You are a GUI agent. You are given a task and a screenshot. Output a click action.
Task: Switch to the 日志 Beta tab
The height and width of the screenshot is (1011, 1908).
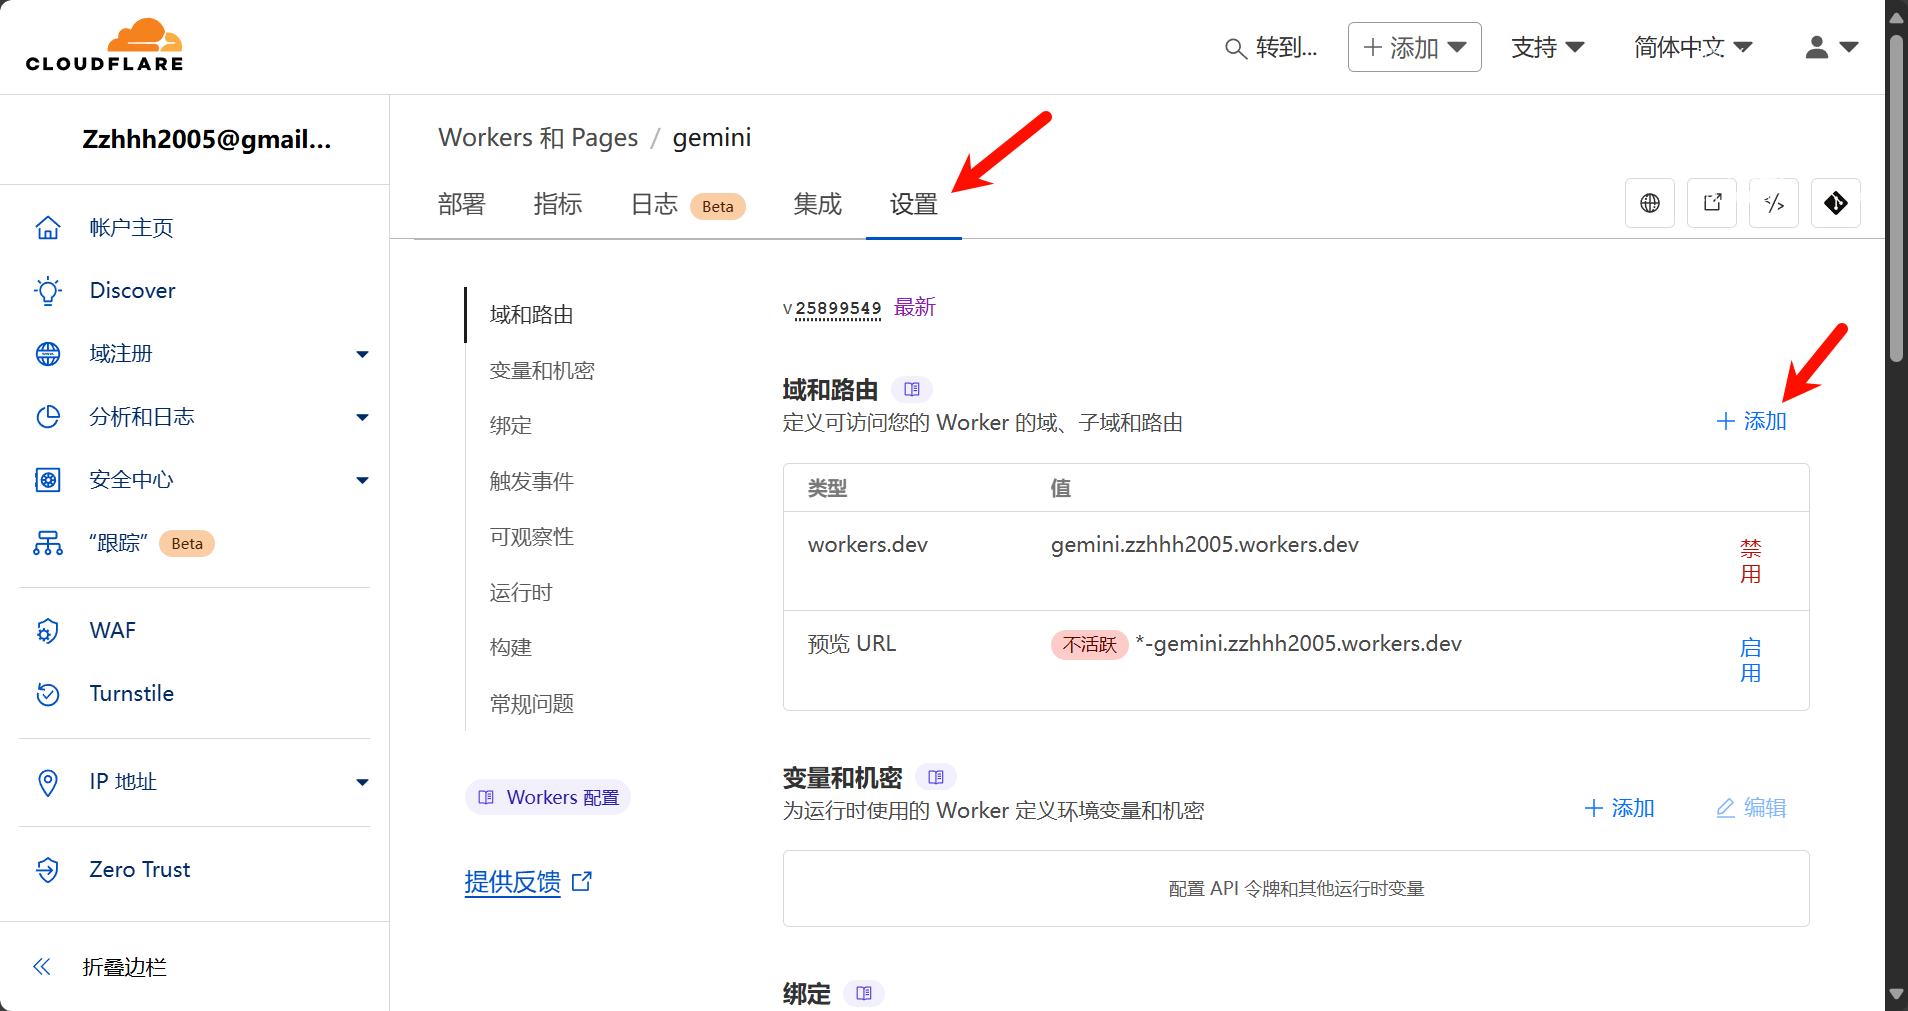[x=688, y=204]
